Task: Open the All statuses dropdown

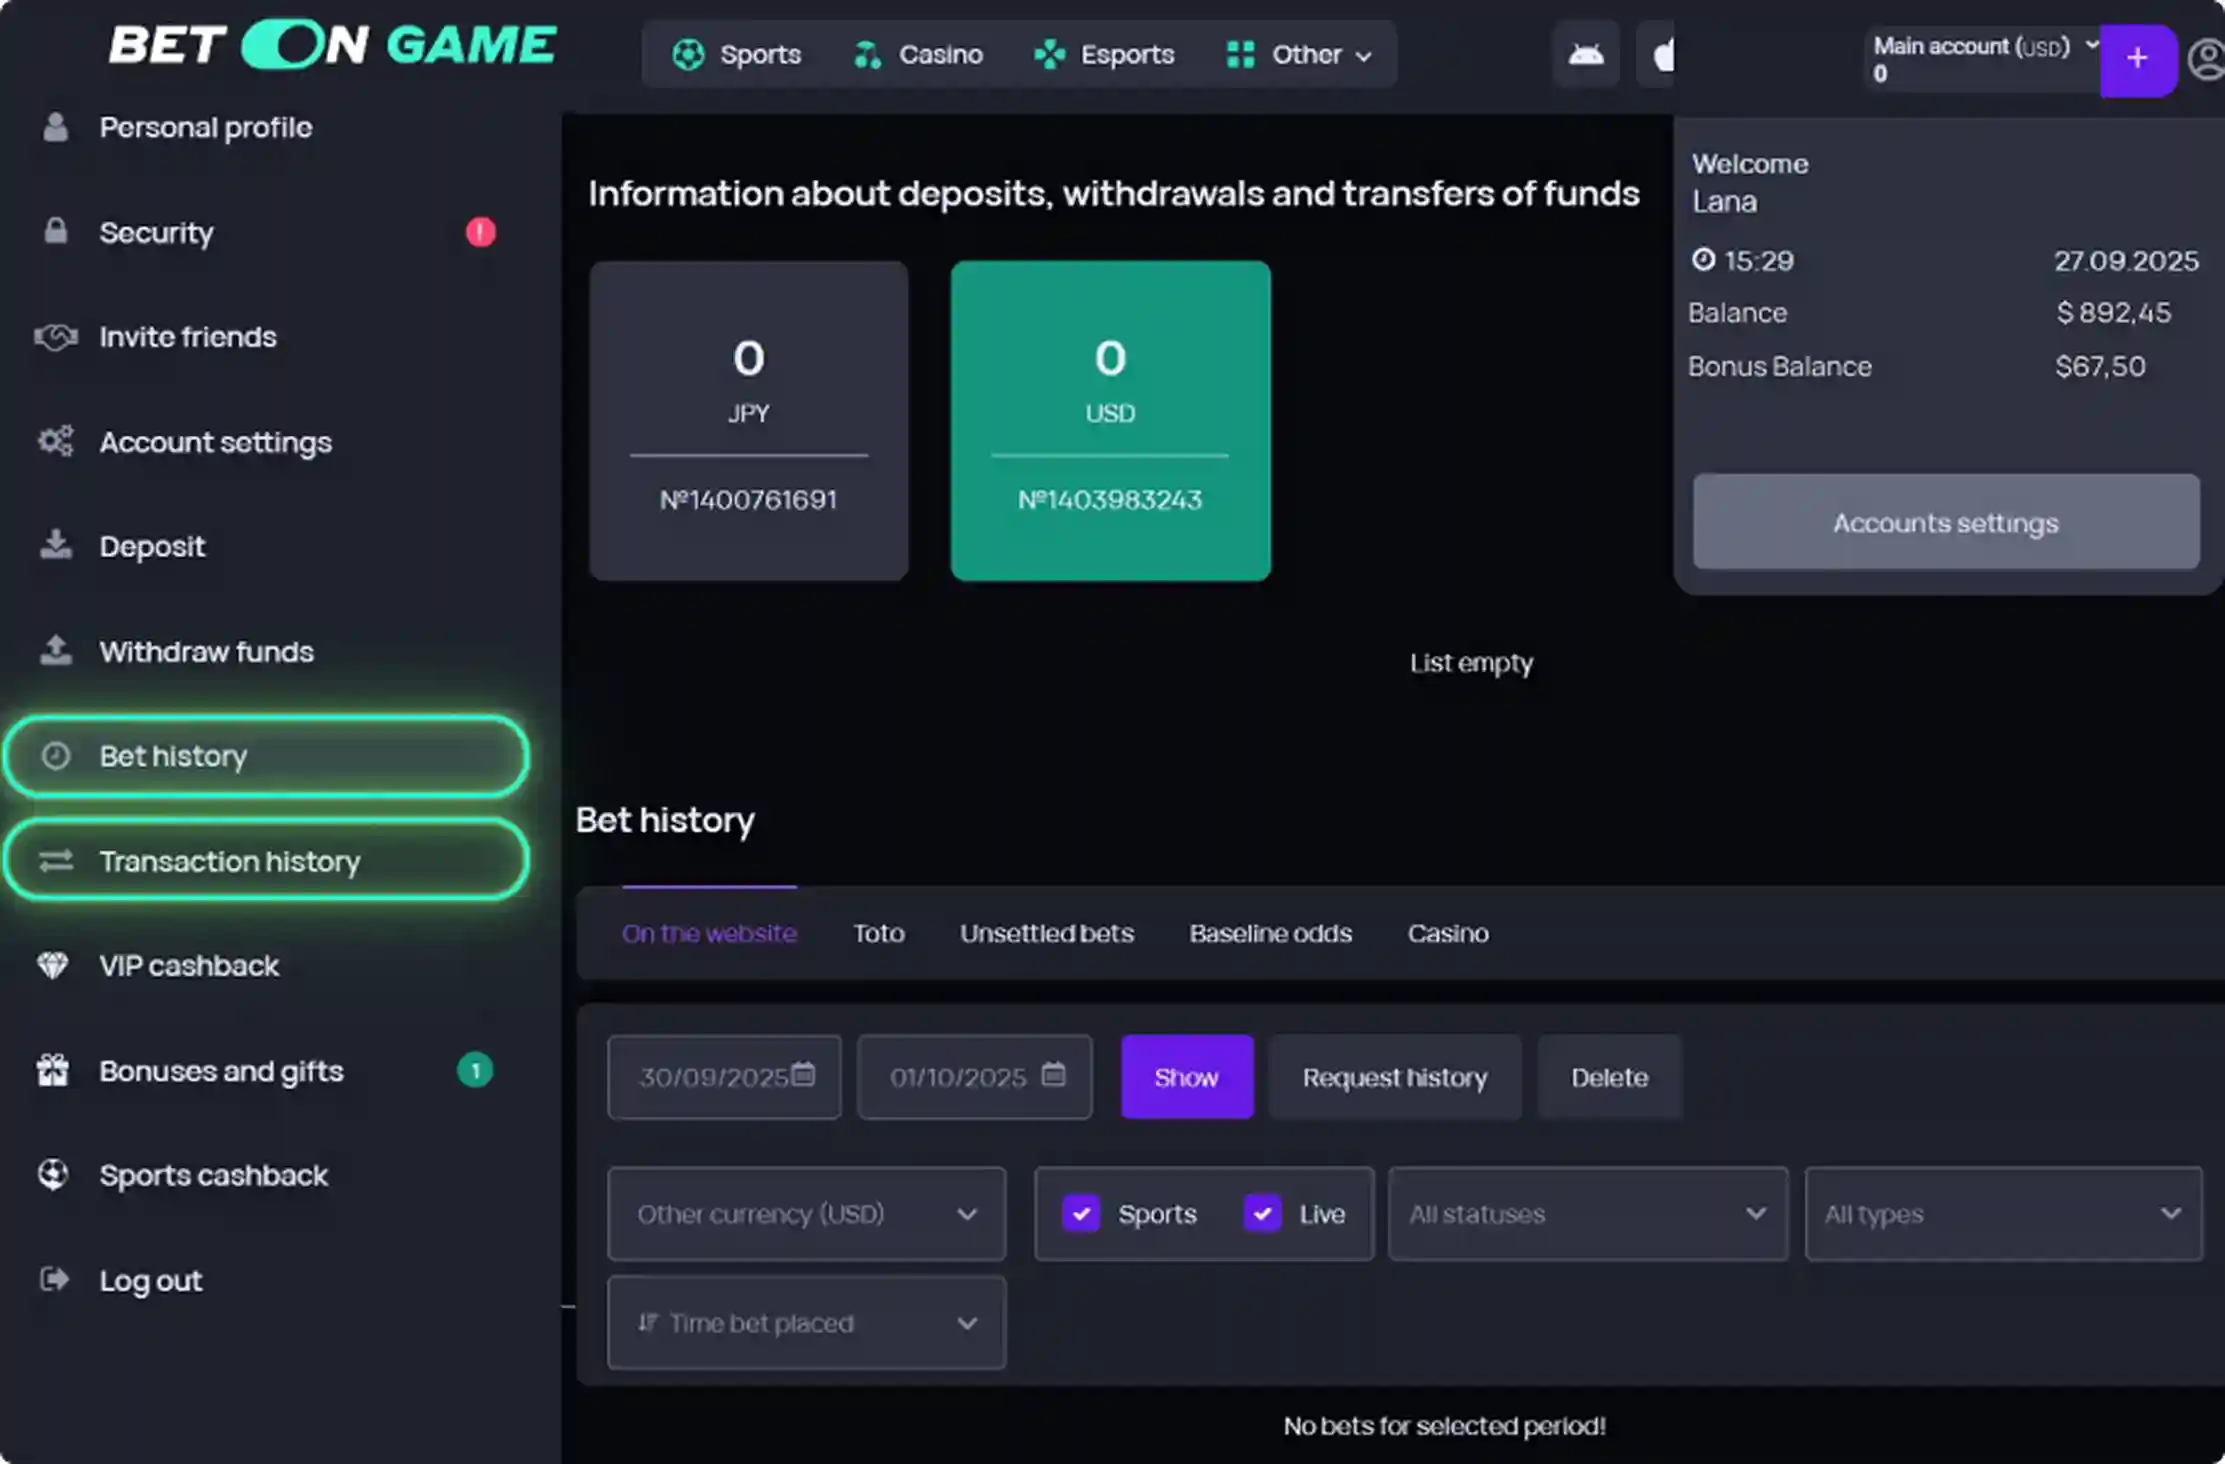Action: pyautogui.click(x=1587, y=1214)
